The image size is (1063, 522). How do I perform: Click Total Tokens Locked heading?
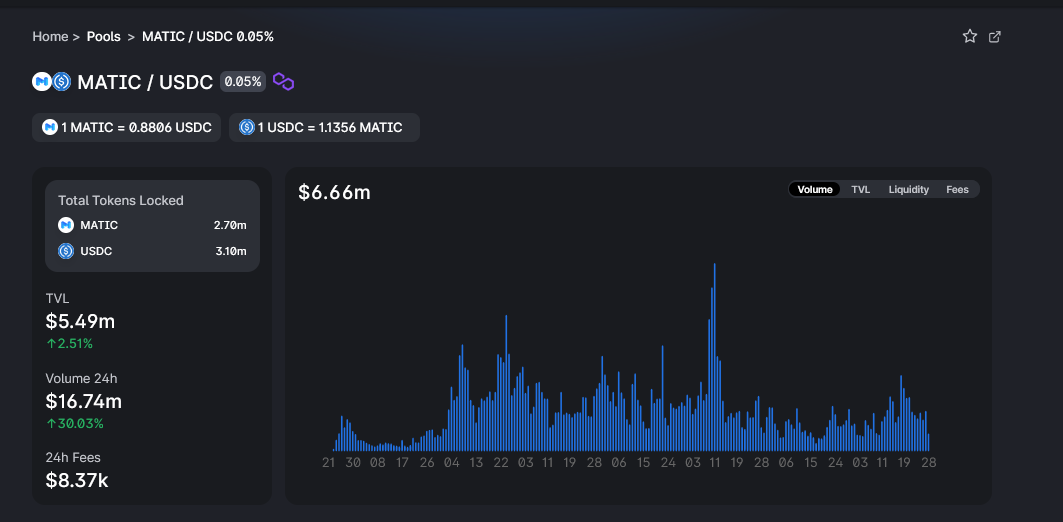point(121,200)
